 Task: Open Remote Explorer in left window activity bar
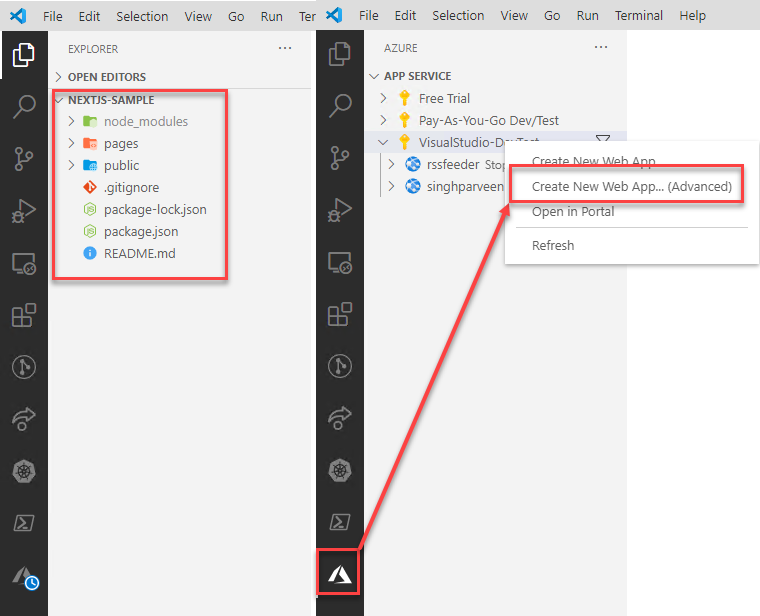click(x=23, y=264)
